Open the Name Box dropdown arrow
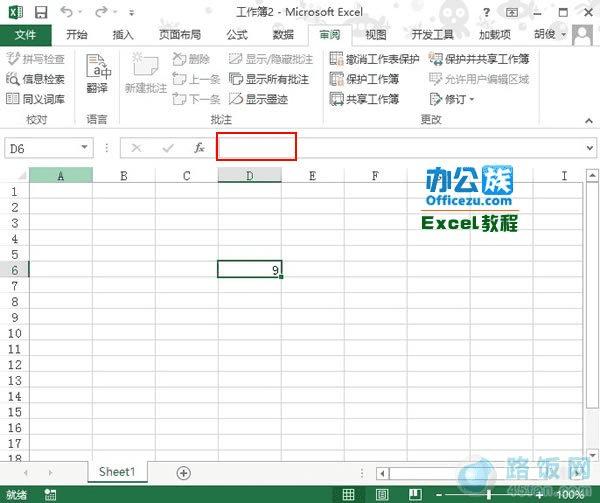Viewport: 600px width, 503px height. (x=85, y=147)
